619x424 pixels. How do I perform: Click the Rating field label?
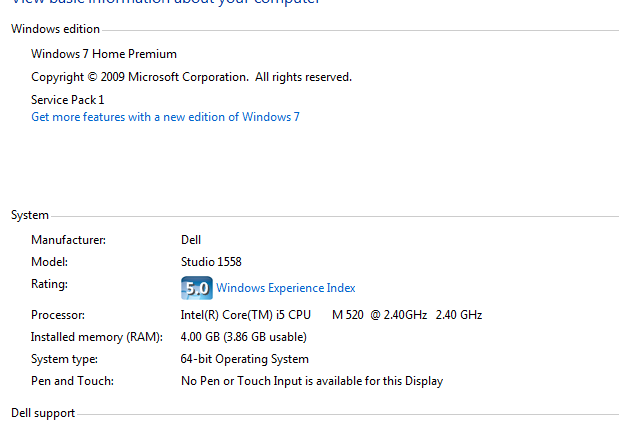(49, 284)
